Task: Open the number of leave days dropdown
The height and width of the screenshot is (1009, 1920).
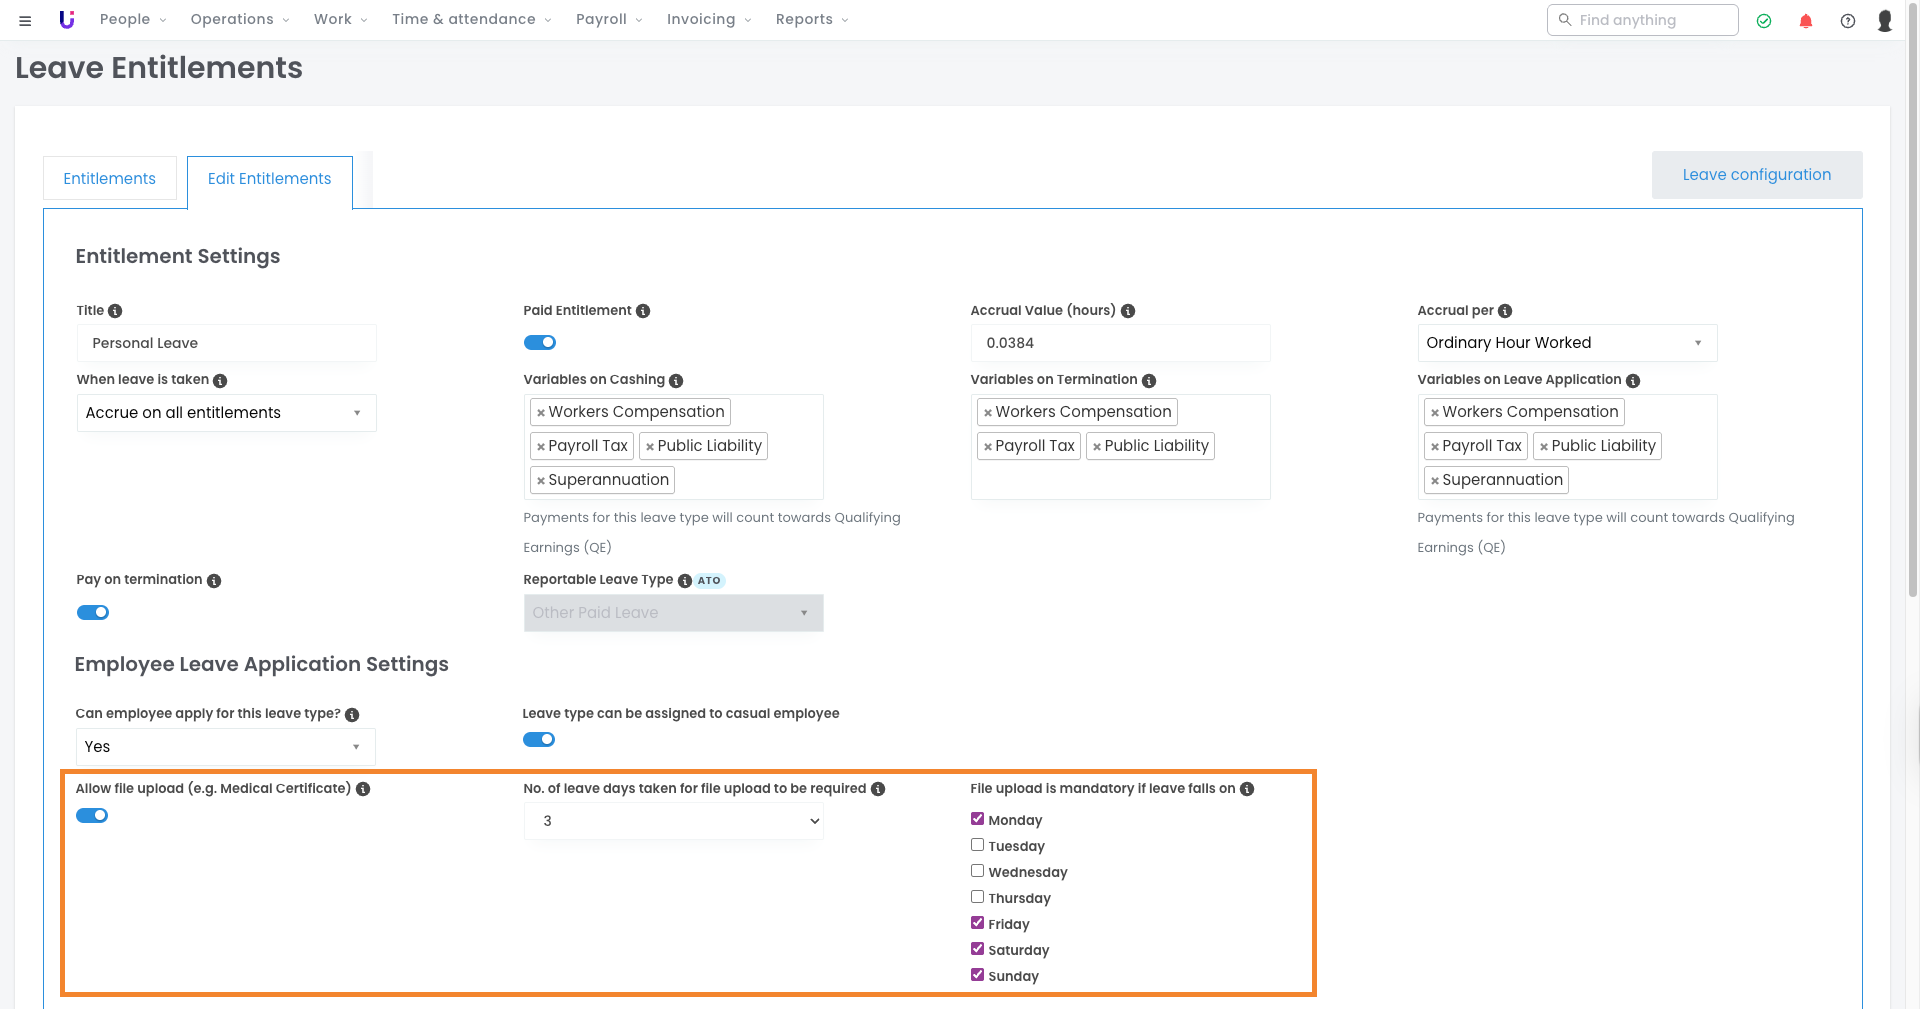Action: [673, 821]
